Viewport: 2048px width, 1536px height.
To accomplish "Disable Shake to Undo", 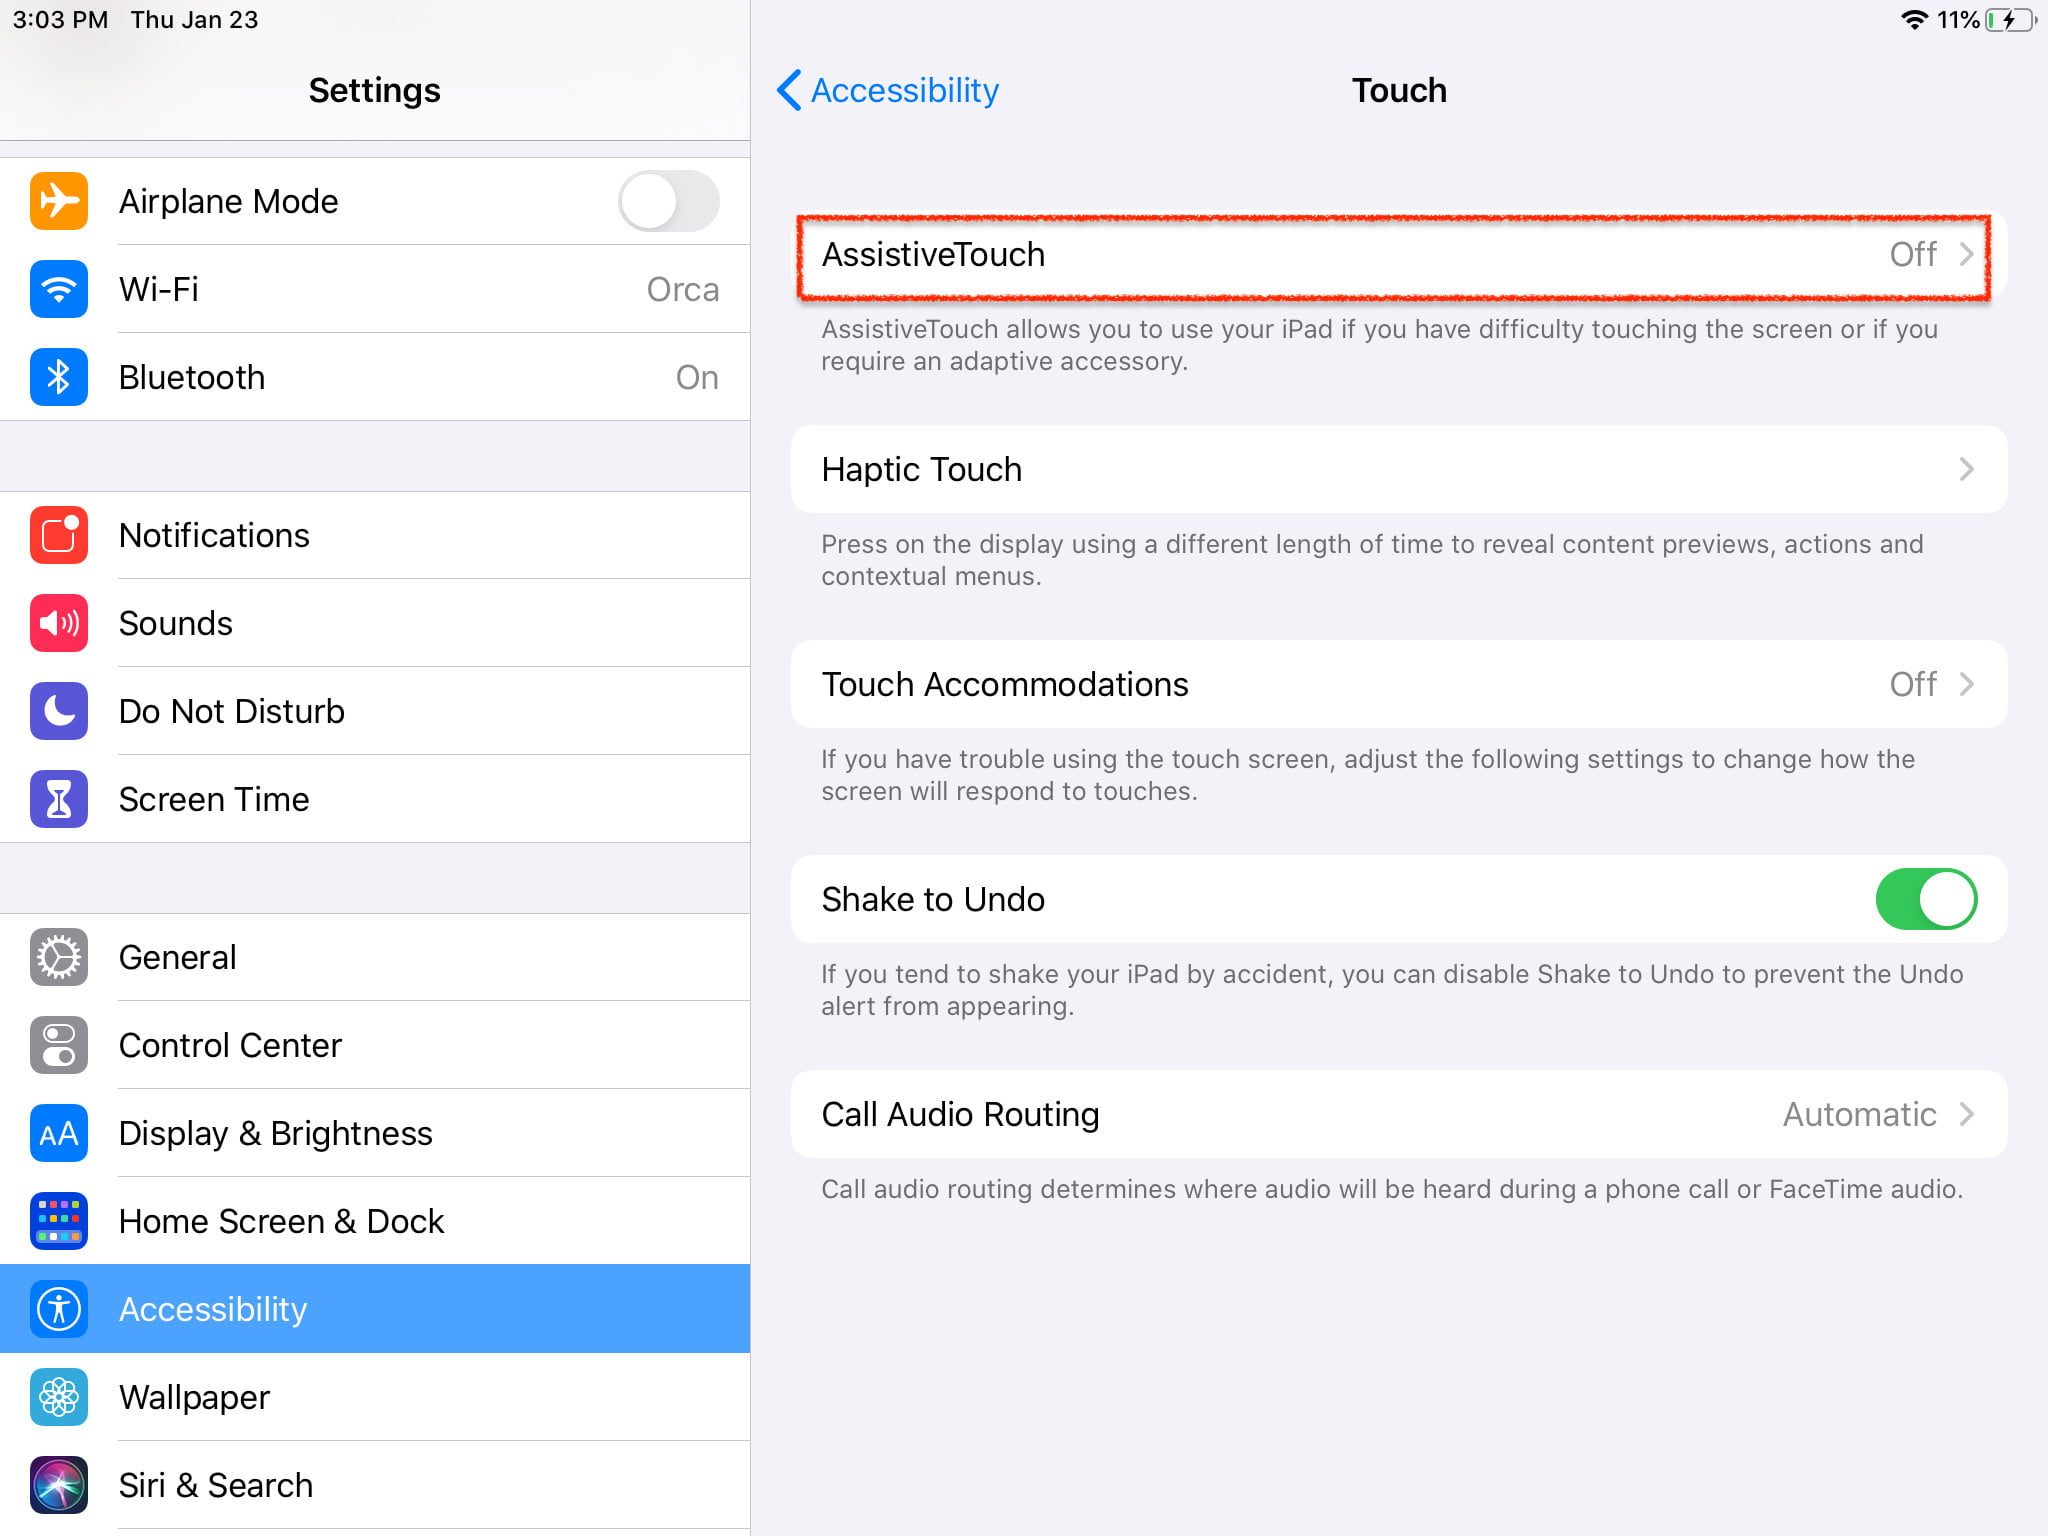I will point(1925,899).
